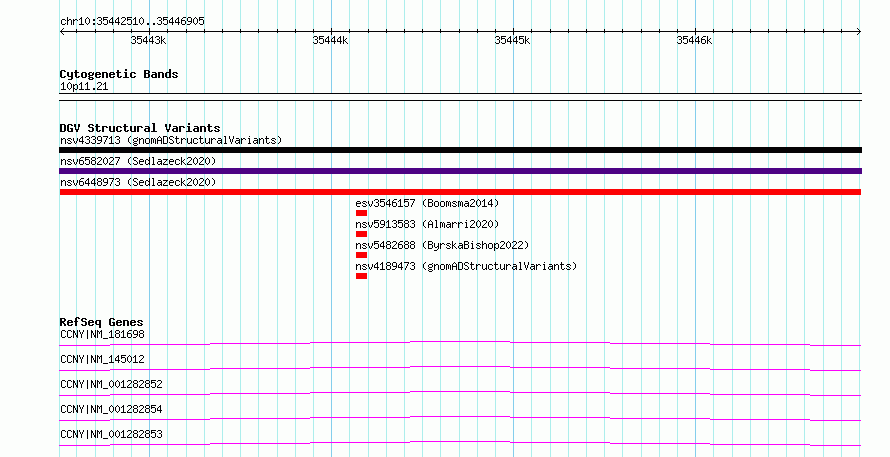The height and width of the screenshot is (457, 890).
Task: Click the small red esv3546157 variant block
Action: pos(362,213)
